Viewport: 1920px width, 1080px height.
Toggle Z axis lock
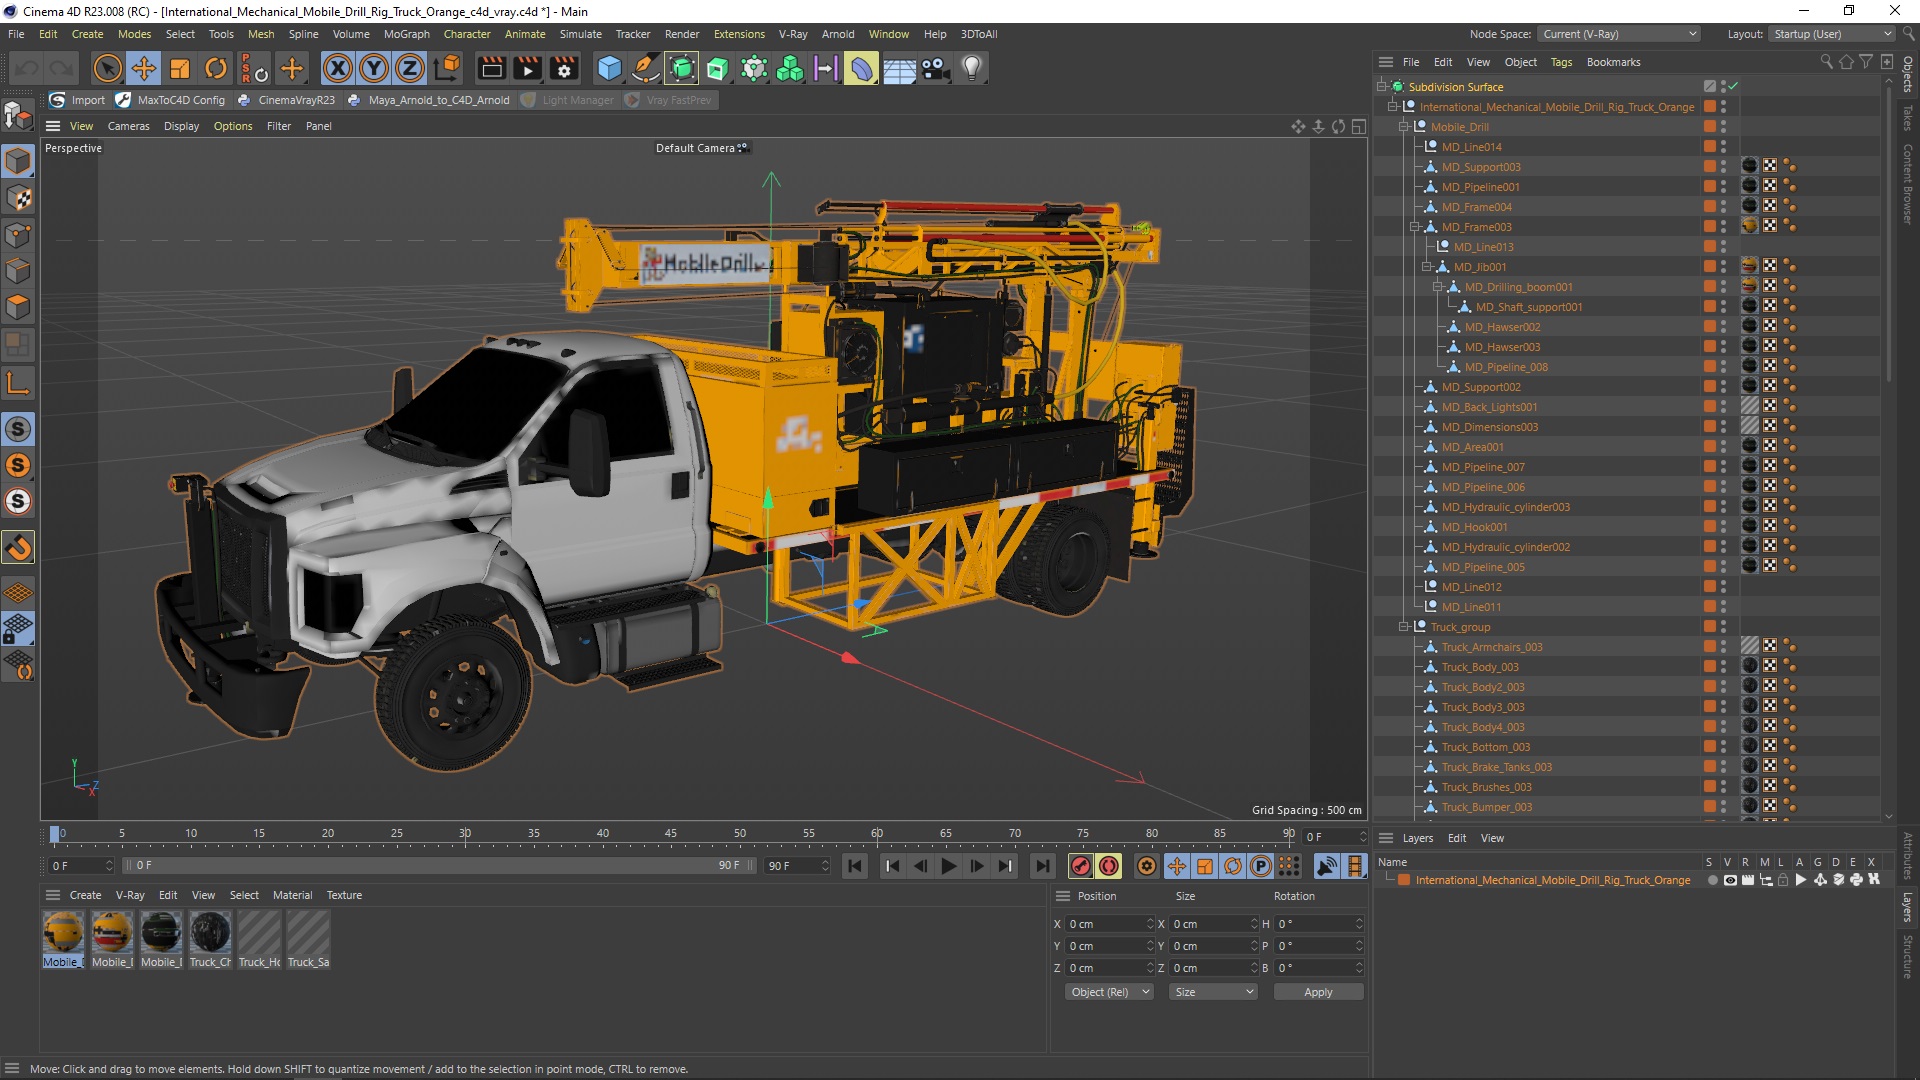410,68
